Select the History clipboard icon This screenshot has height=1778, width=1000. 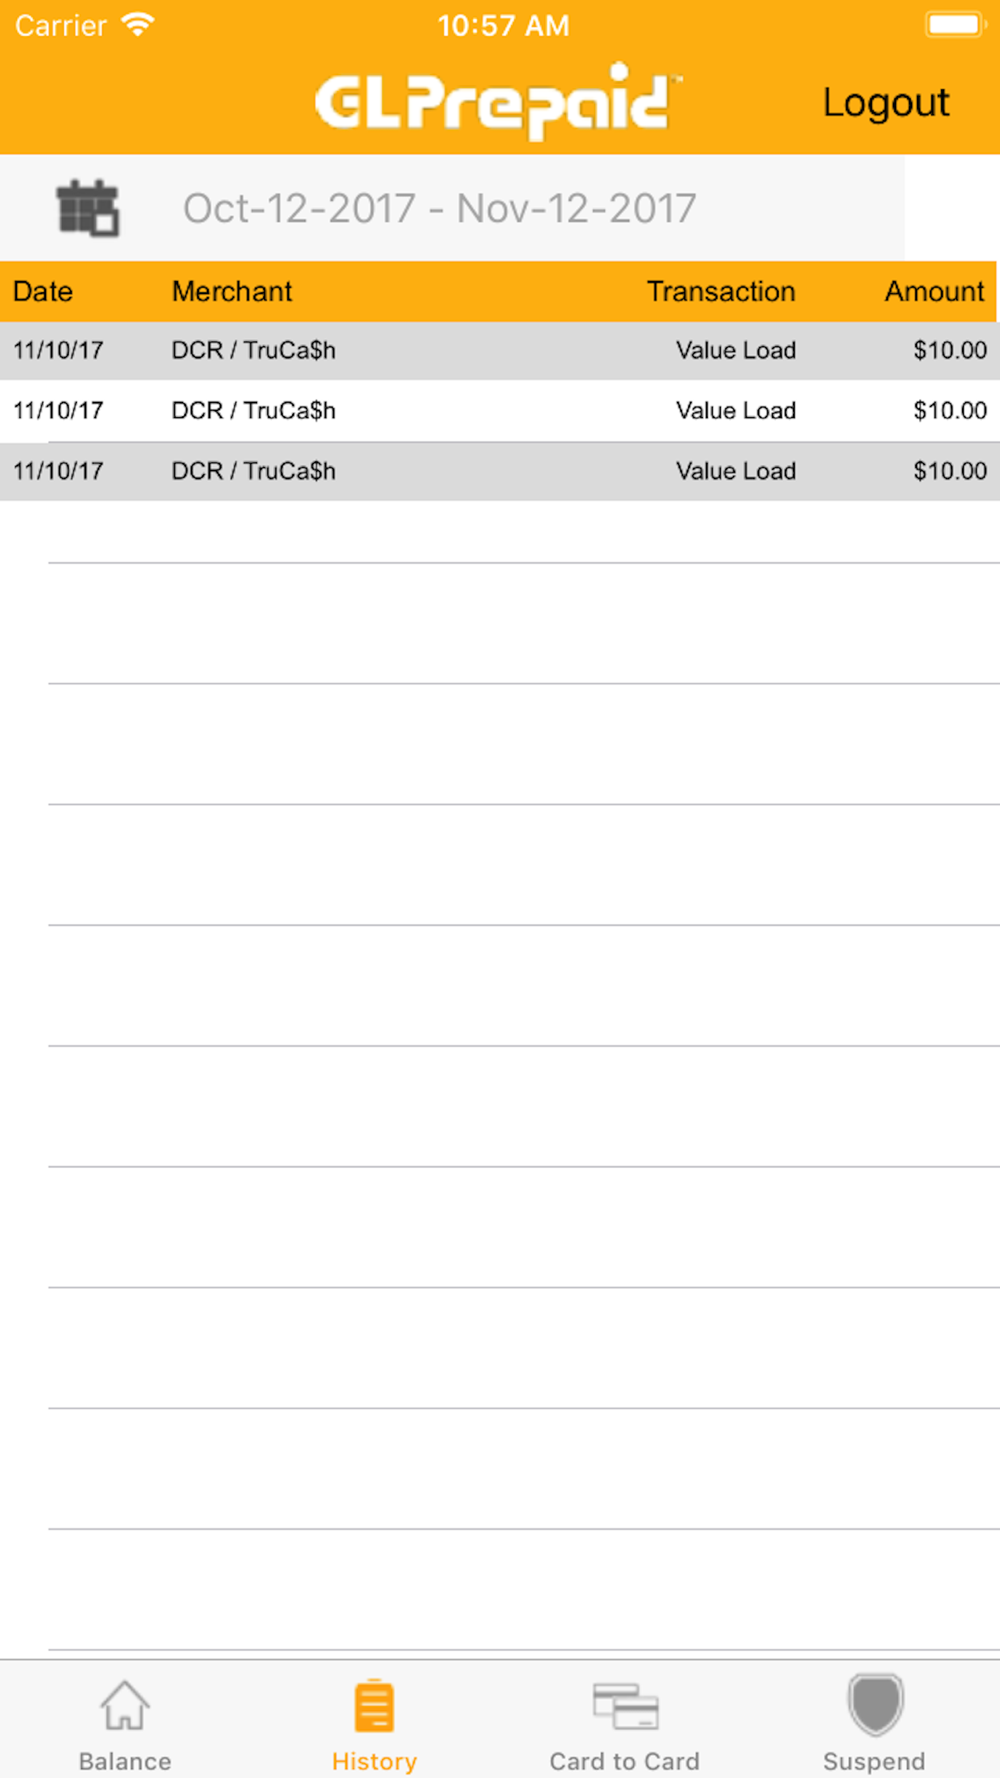point(374,1705)
